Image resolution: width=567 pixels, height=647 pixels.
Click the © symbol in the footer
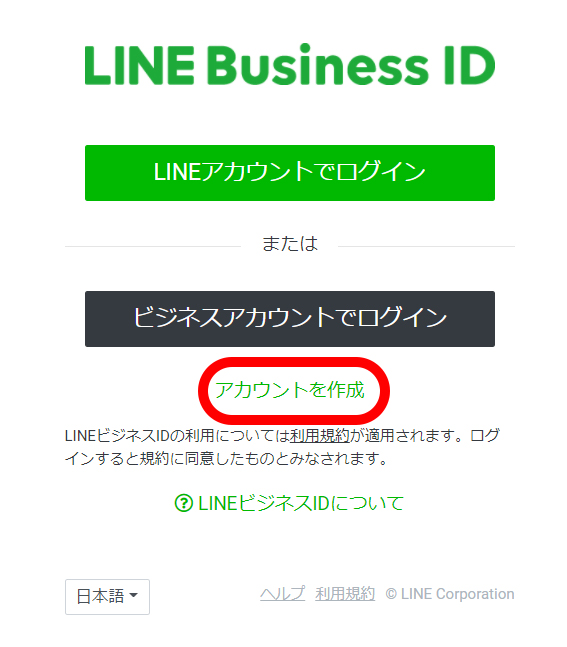point(391,594)
